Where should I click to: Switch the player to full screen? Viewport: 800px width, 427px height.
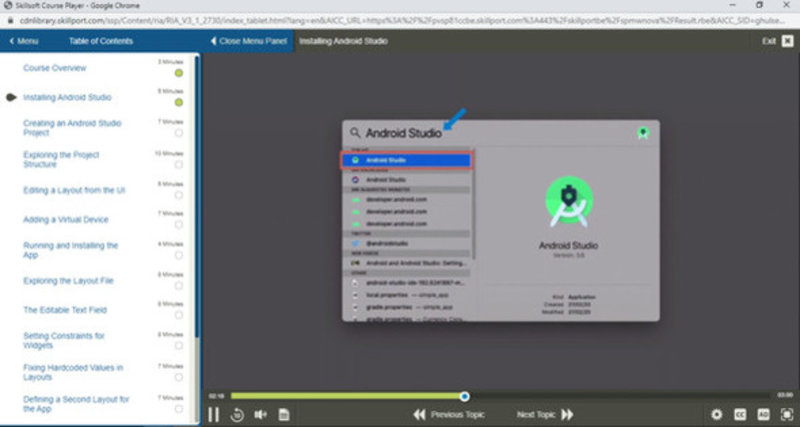(787, 414)
